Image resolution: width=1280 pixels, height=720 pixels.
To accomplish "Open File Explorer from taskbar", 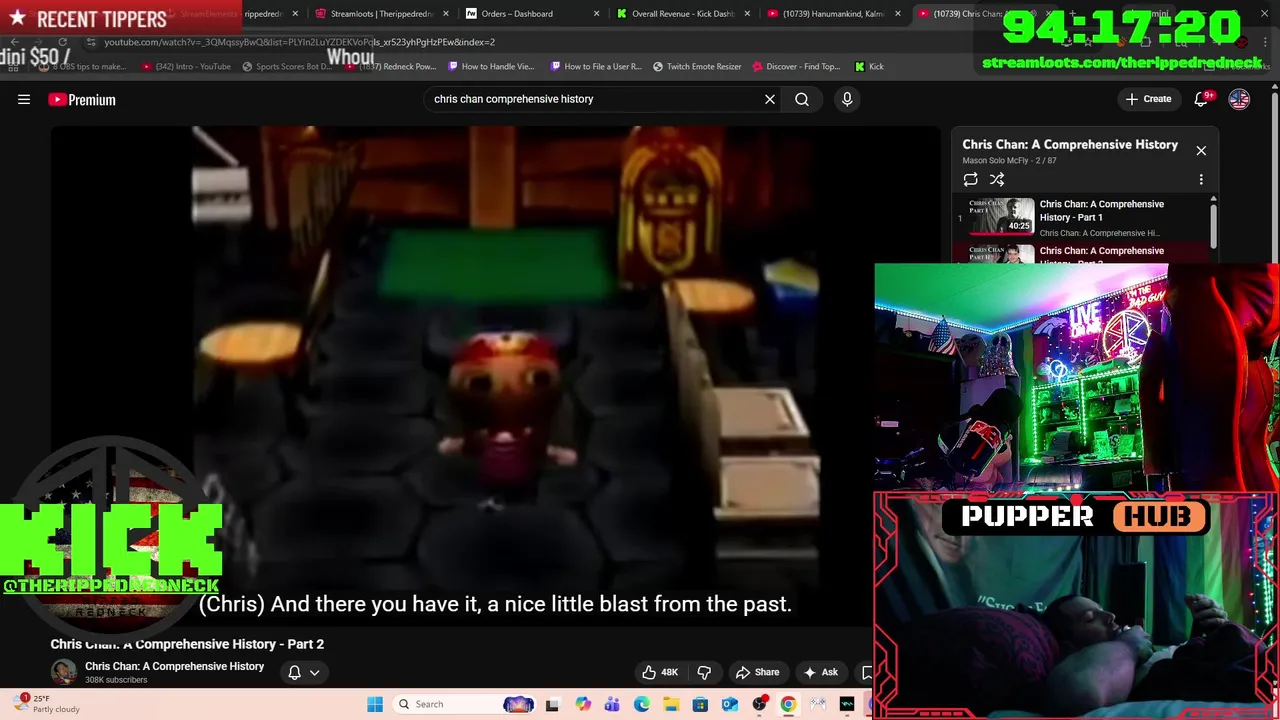I will tap(671, 704).
